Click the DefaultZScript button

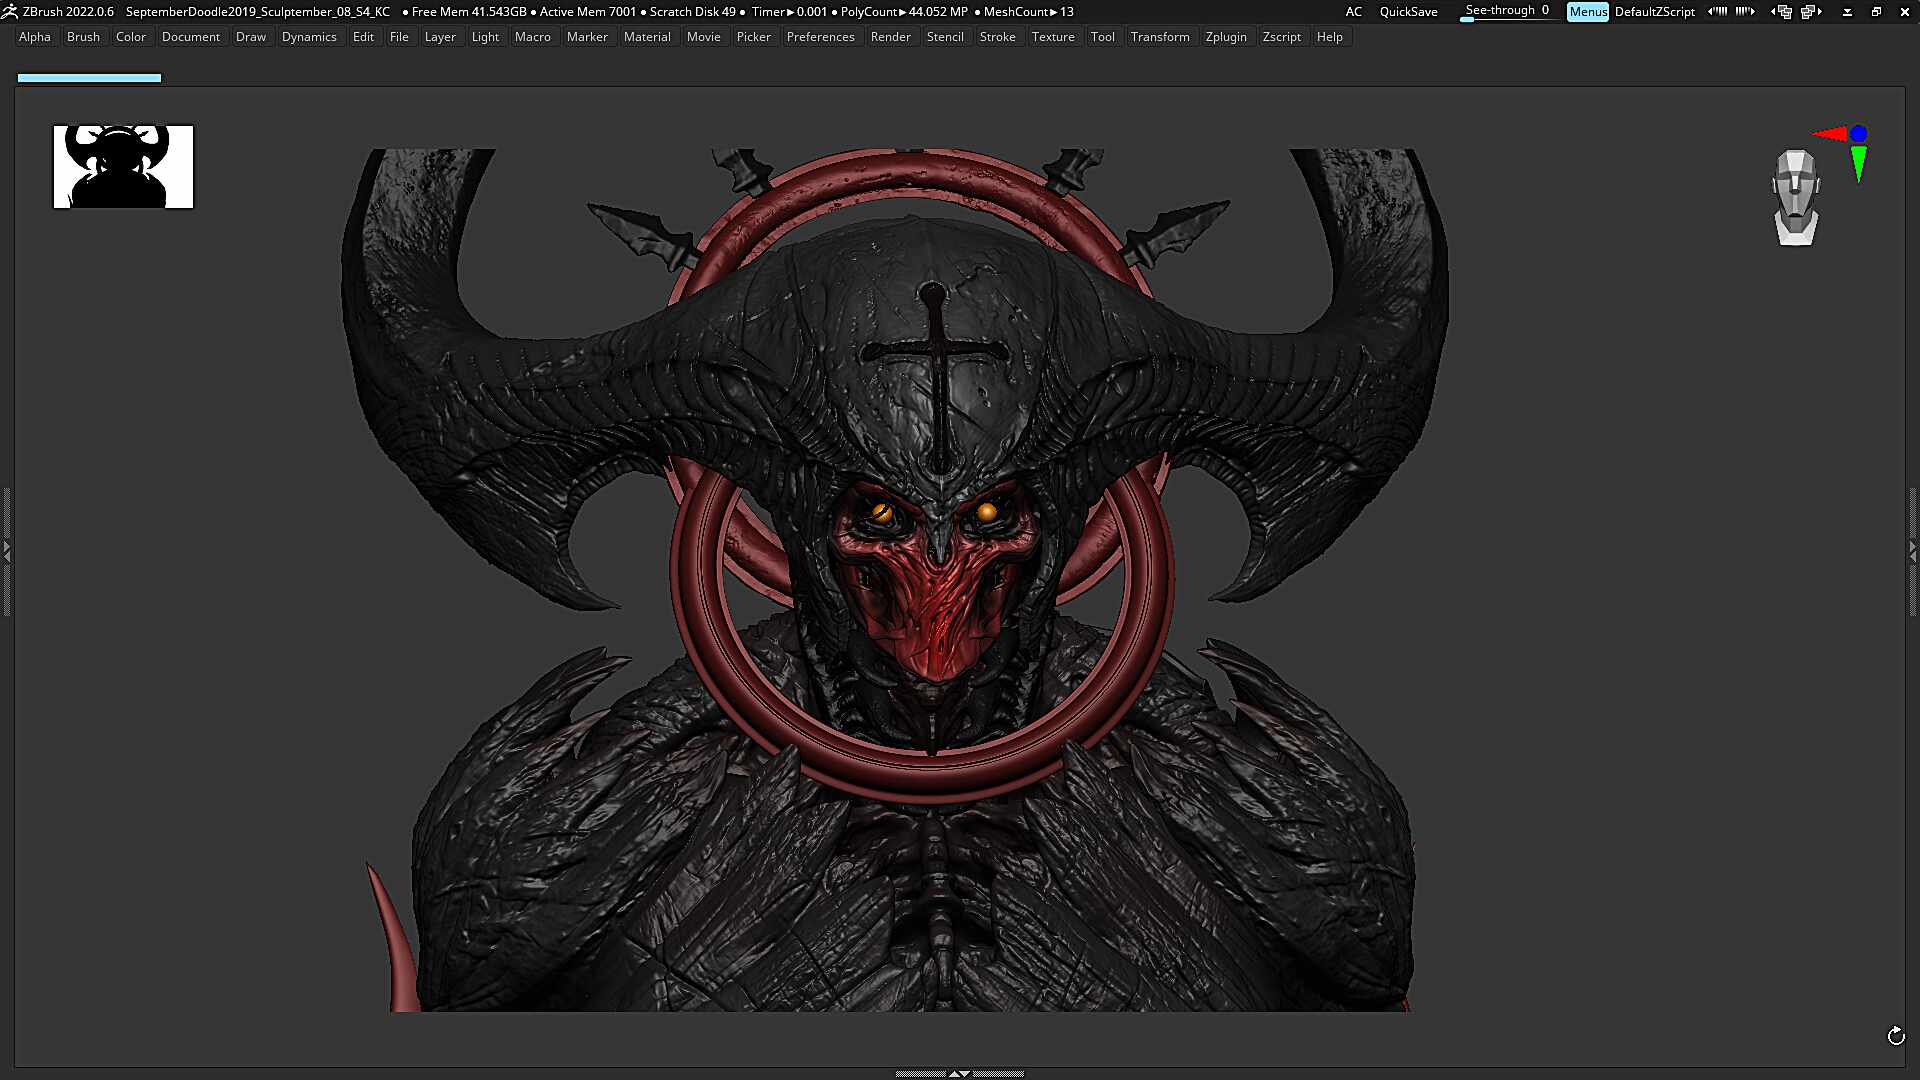[1654, 12]
